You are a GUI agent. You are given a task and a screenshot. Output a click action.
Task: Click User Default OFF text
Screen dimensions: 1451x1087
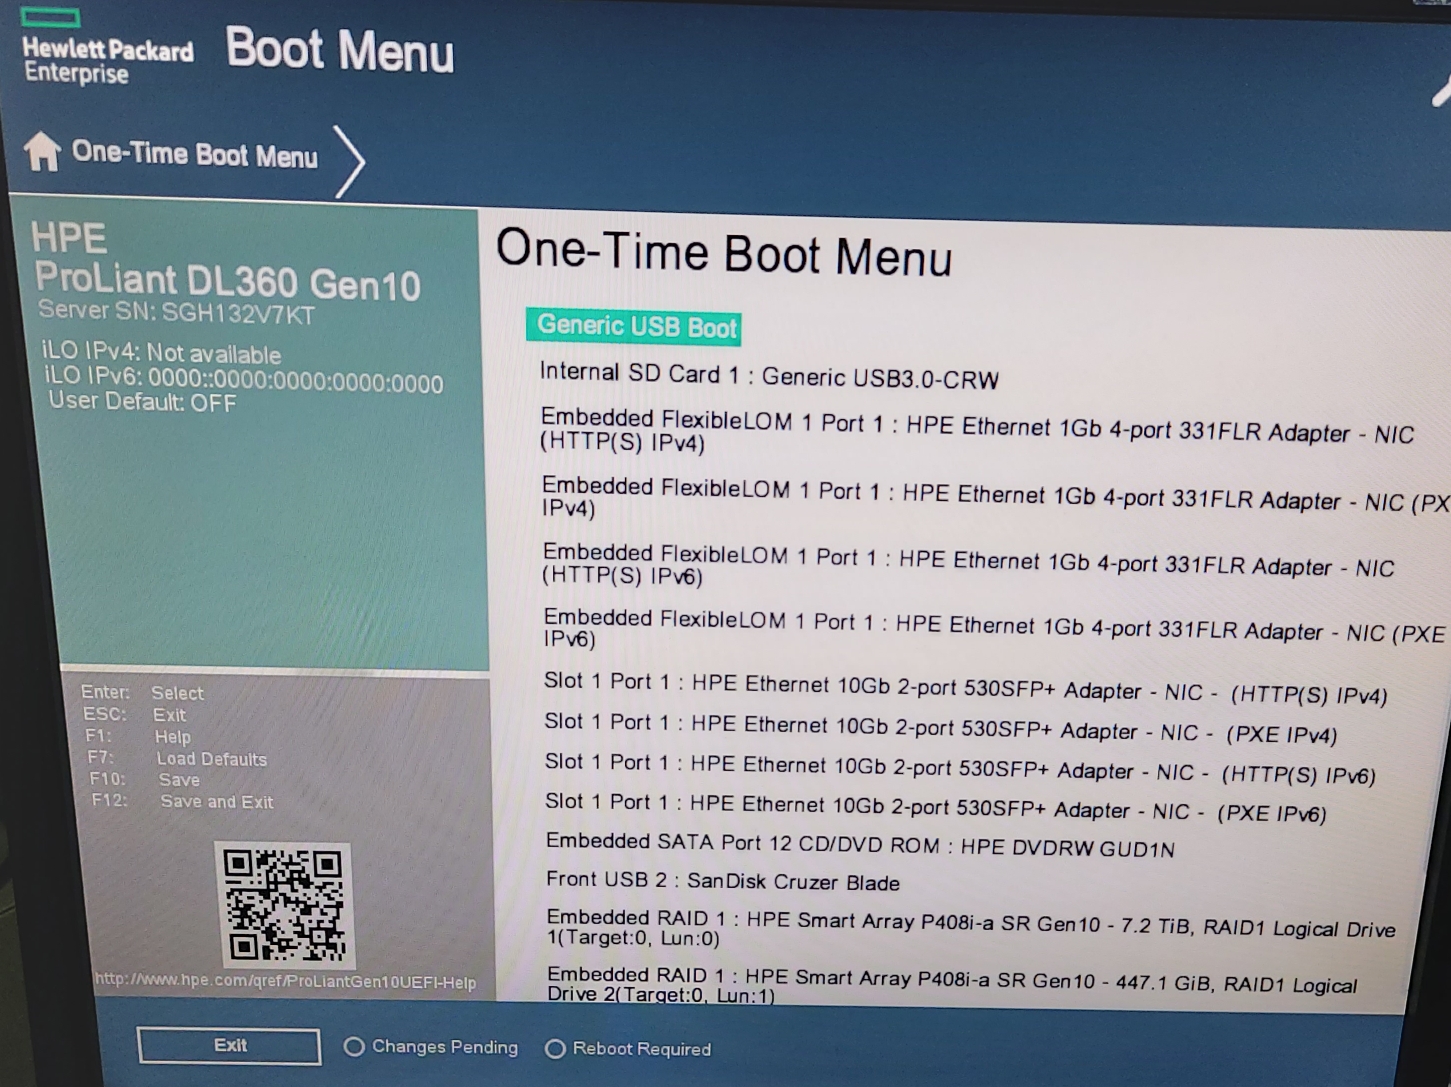pyautogui.click(x=142, y=402)
